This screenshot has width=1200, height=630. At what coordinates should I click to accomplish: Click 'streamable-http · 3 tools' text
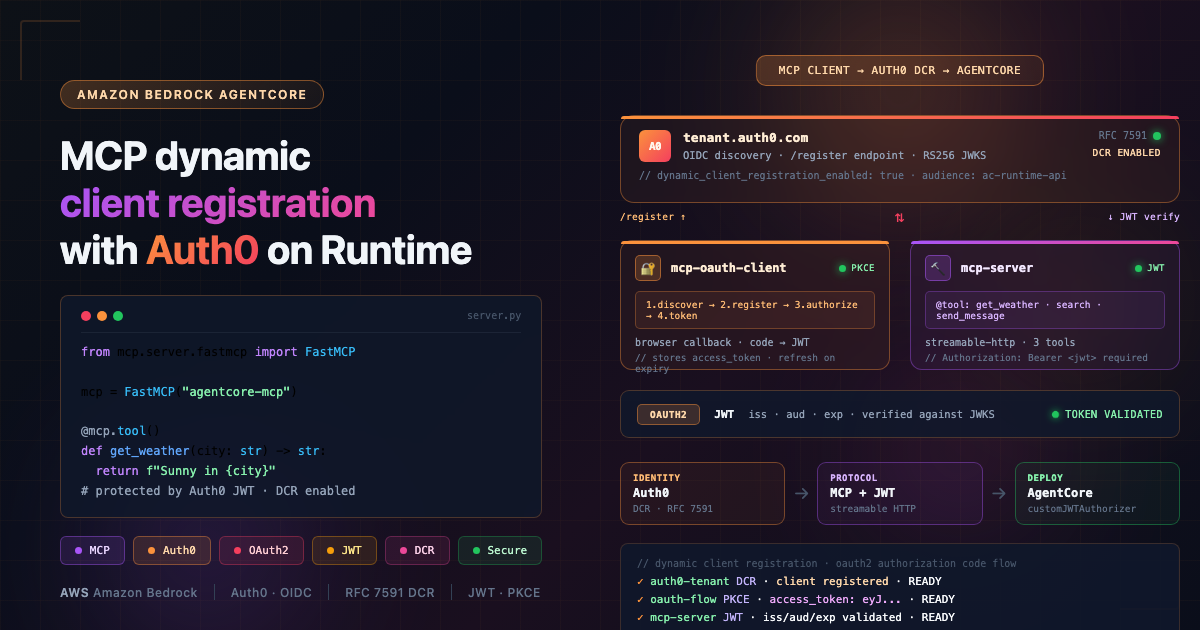click(x=1001, y=342)
